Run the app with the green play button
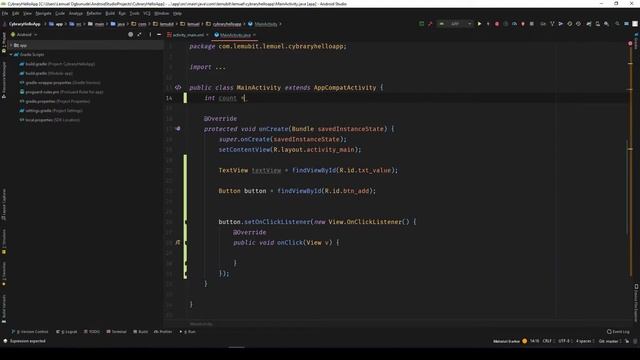 [x=479, y=24]
